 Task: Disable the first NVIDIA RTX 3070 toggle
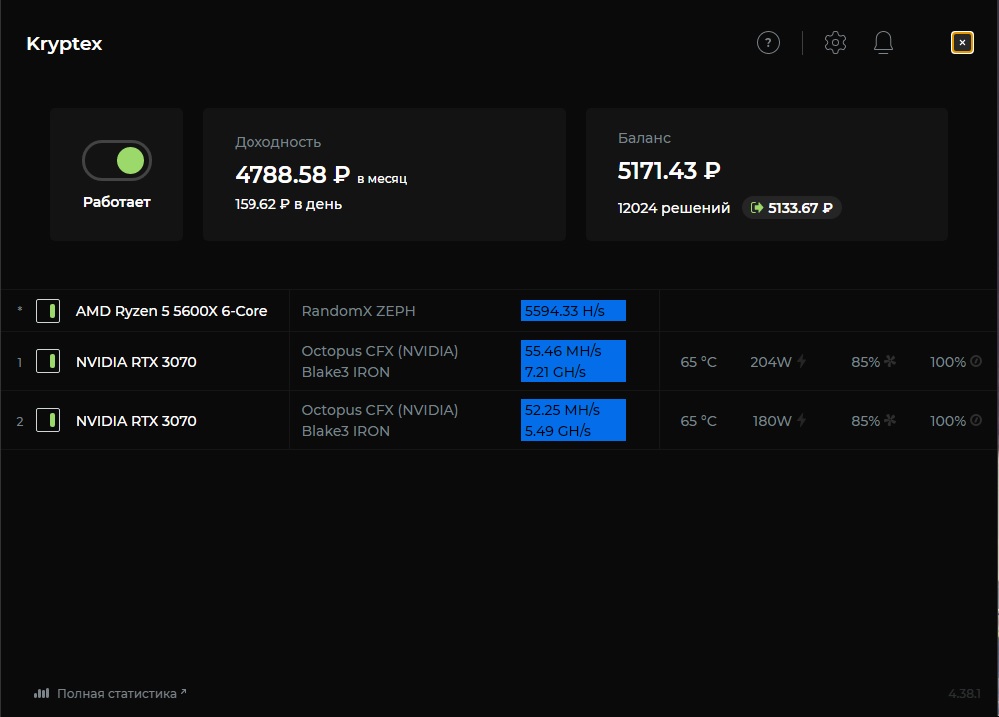47,362
